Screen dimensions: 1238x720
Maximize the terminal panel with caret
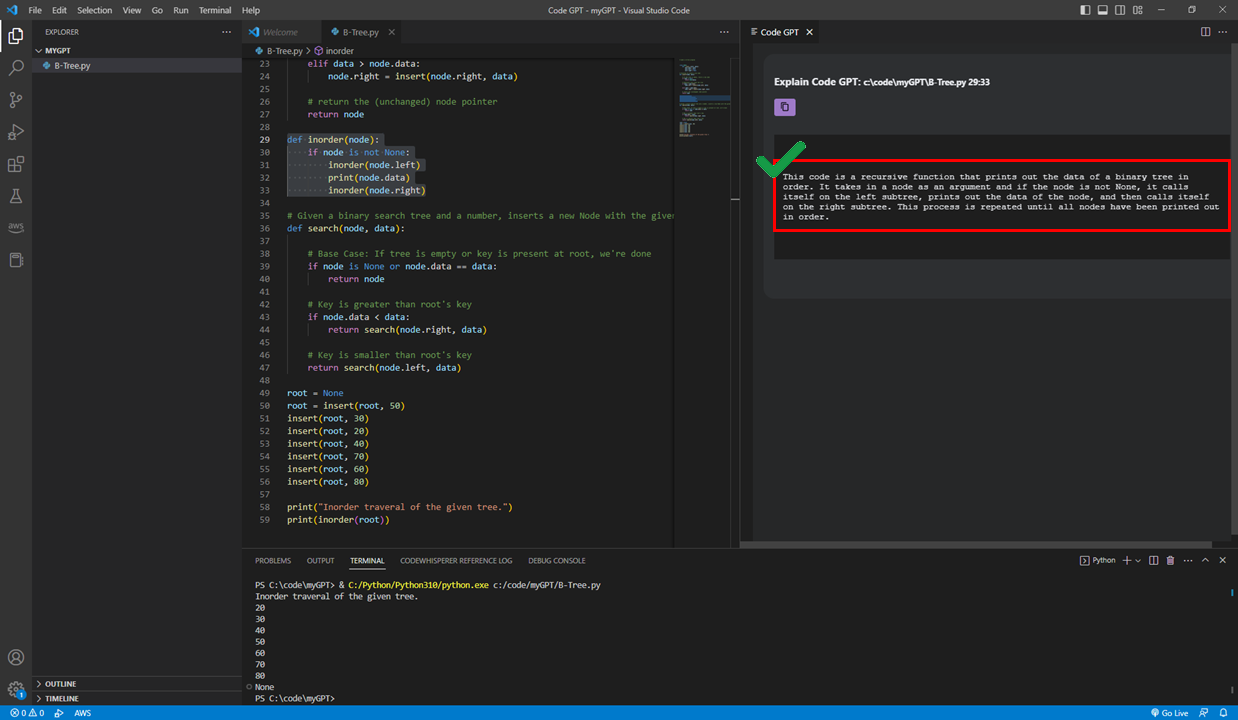coord(1205,561)
